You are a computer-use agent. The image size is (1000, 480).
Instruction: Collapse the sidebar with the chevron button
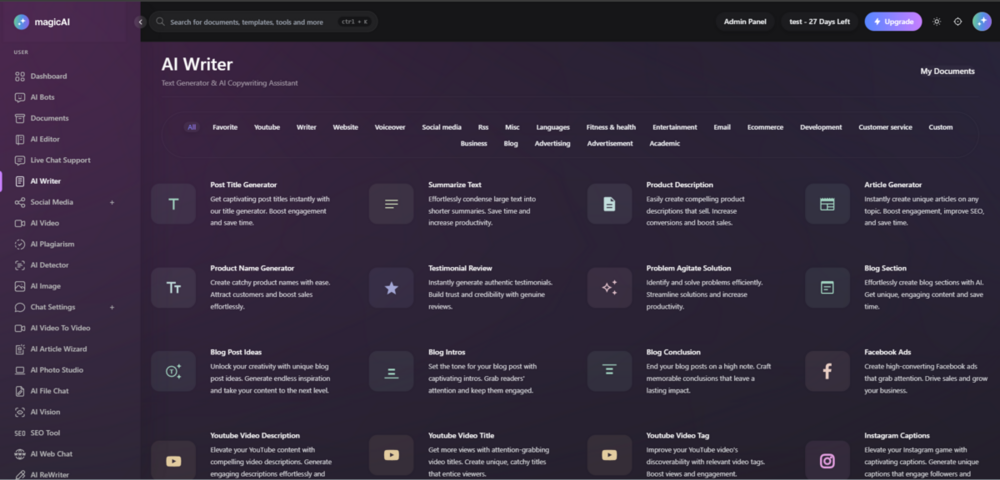(x=140, y=22)
